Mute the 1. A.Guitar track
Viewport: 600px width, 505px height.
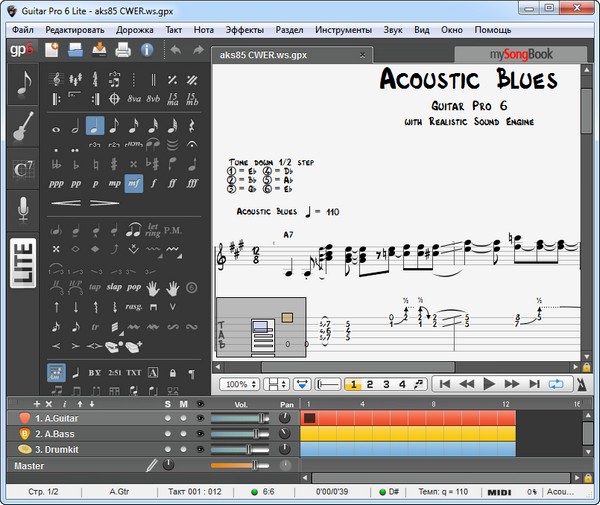coord(184,418)
